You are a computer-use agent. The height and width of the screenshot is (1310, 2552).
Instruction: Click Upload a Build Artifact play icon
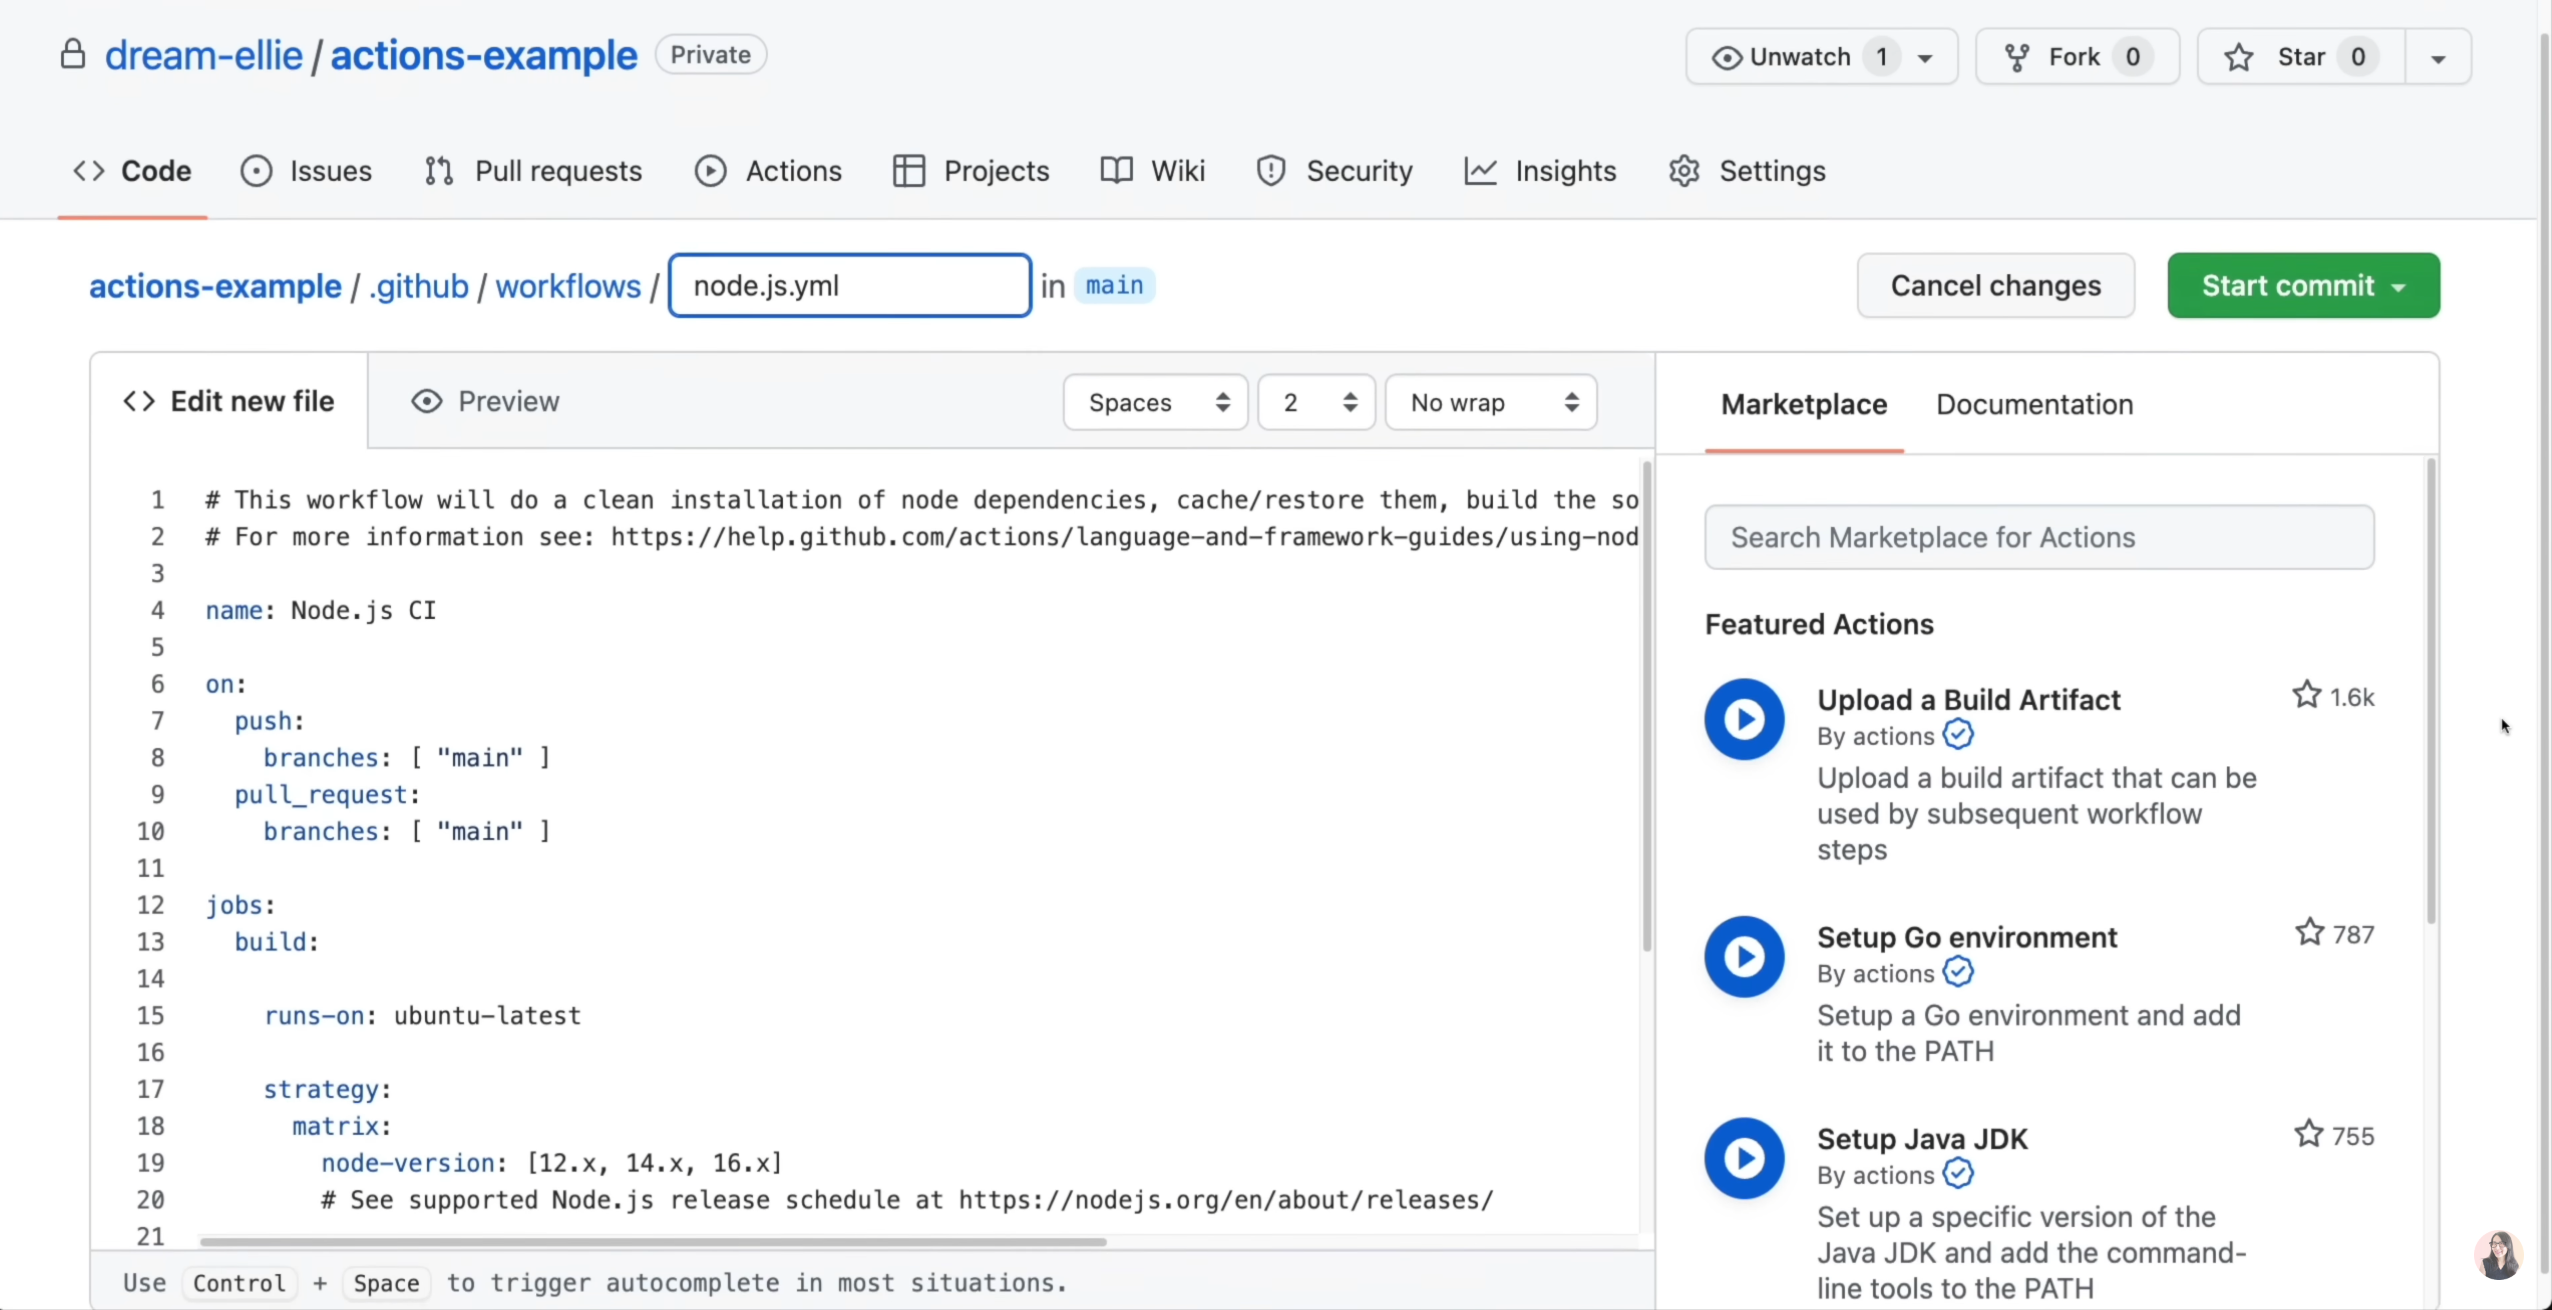(1744, 719)
